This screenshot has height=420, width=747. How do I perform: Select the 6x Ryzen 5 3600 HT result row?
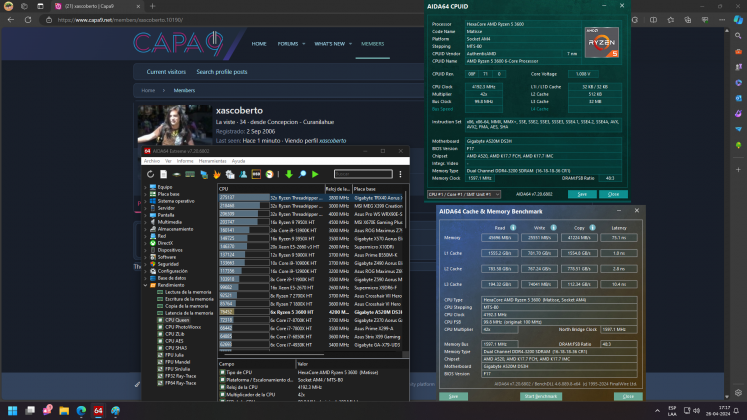(311, 312)
